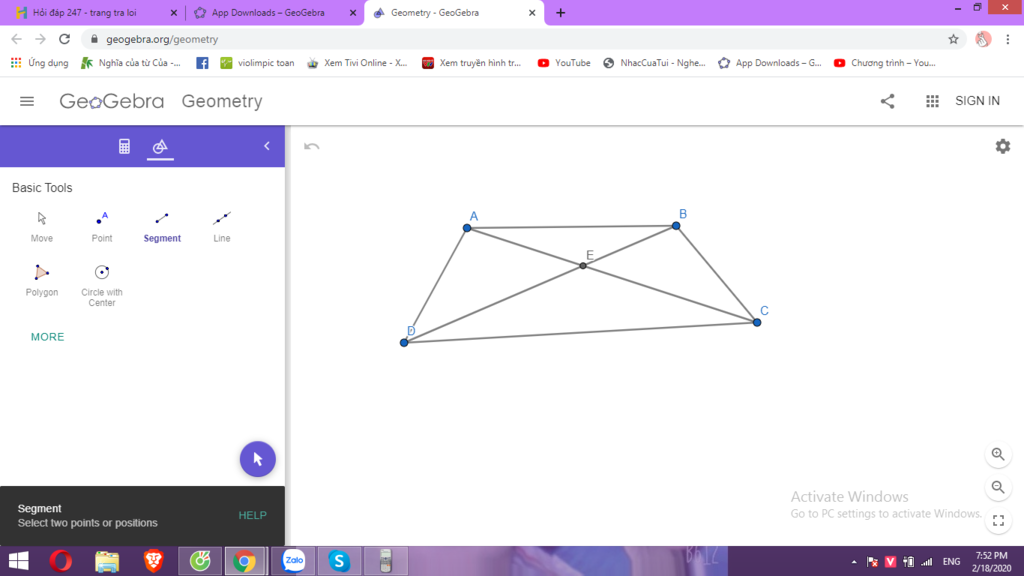The height and width of the screenshot is (576, 1024).
Task: Open the taskbar clock and date
Action: coord(991,562)
